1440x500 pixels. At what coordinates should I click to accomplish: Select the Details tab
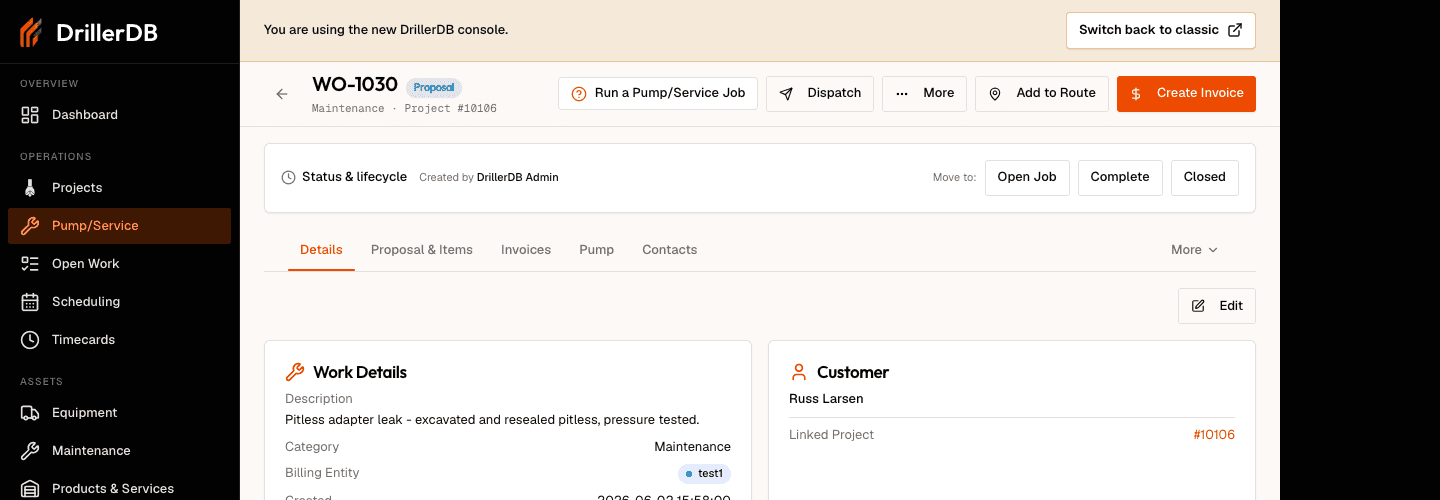pos(321,250)
